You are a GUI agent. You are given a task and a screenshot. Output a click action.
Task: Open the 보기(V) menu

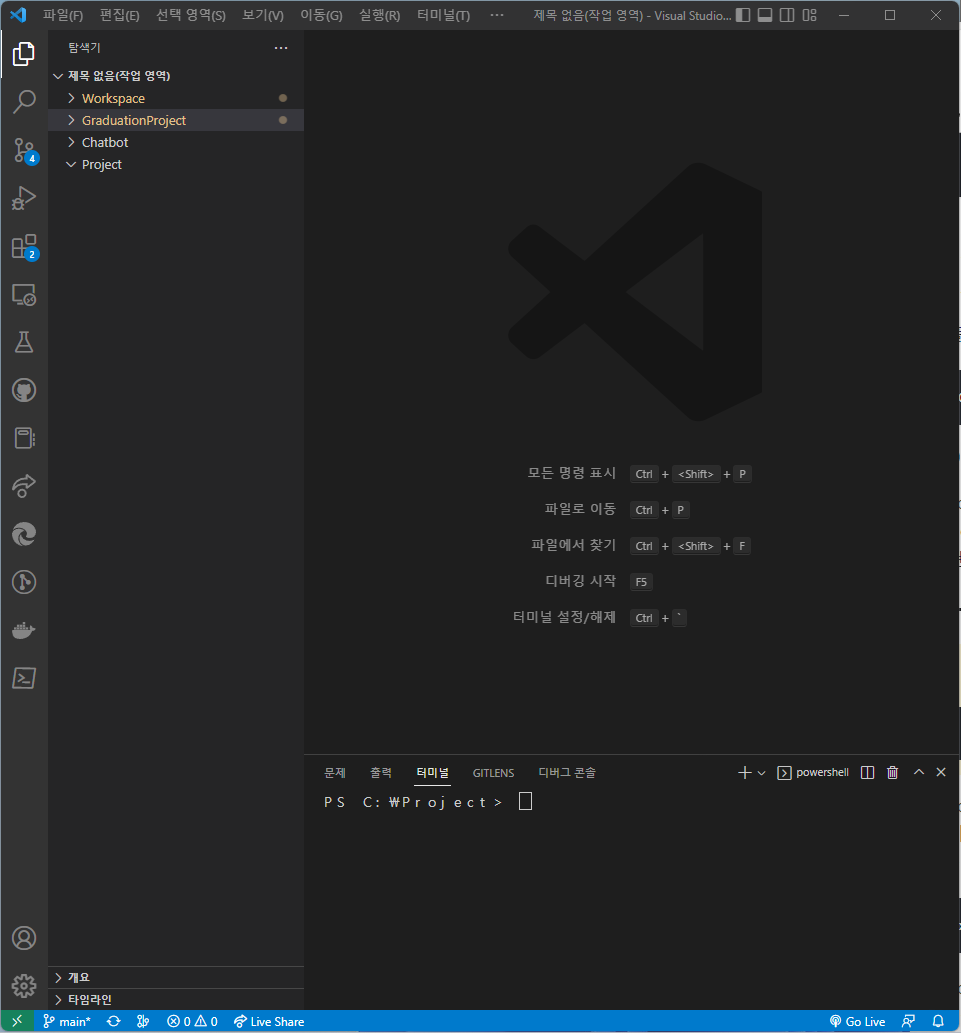tap(263, 15)
